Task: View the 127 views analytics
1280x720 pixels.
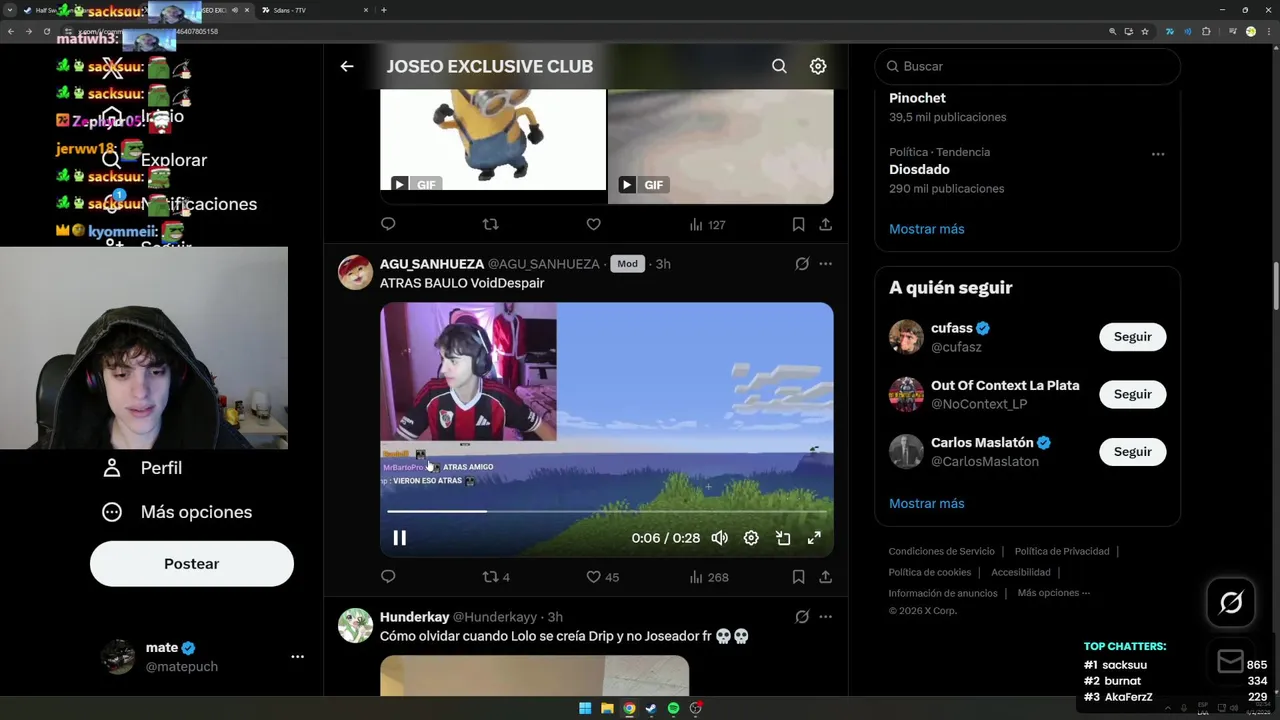Action: [x=707, y=225]
